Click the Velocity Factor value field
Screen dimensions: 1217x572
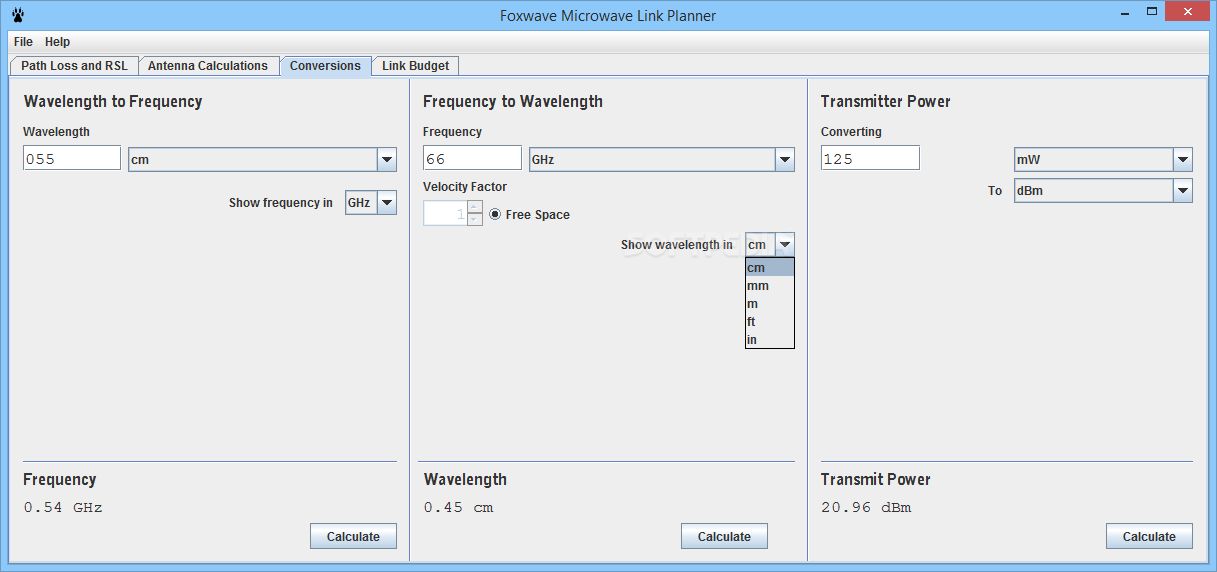tap(445, 214)
